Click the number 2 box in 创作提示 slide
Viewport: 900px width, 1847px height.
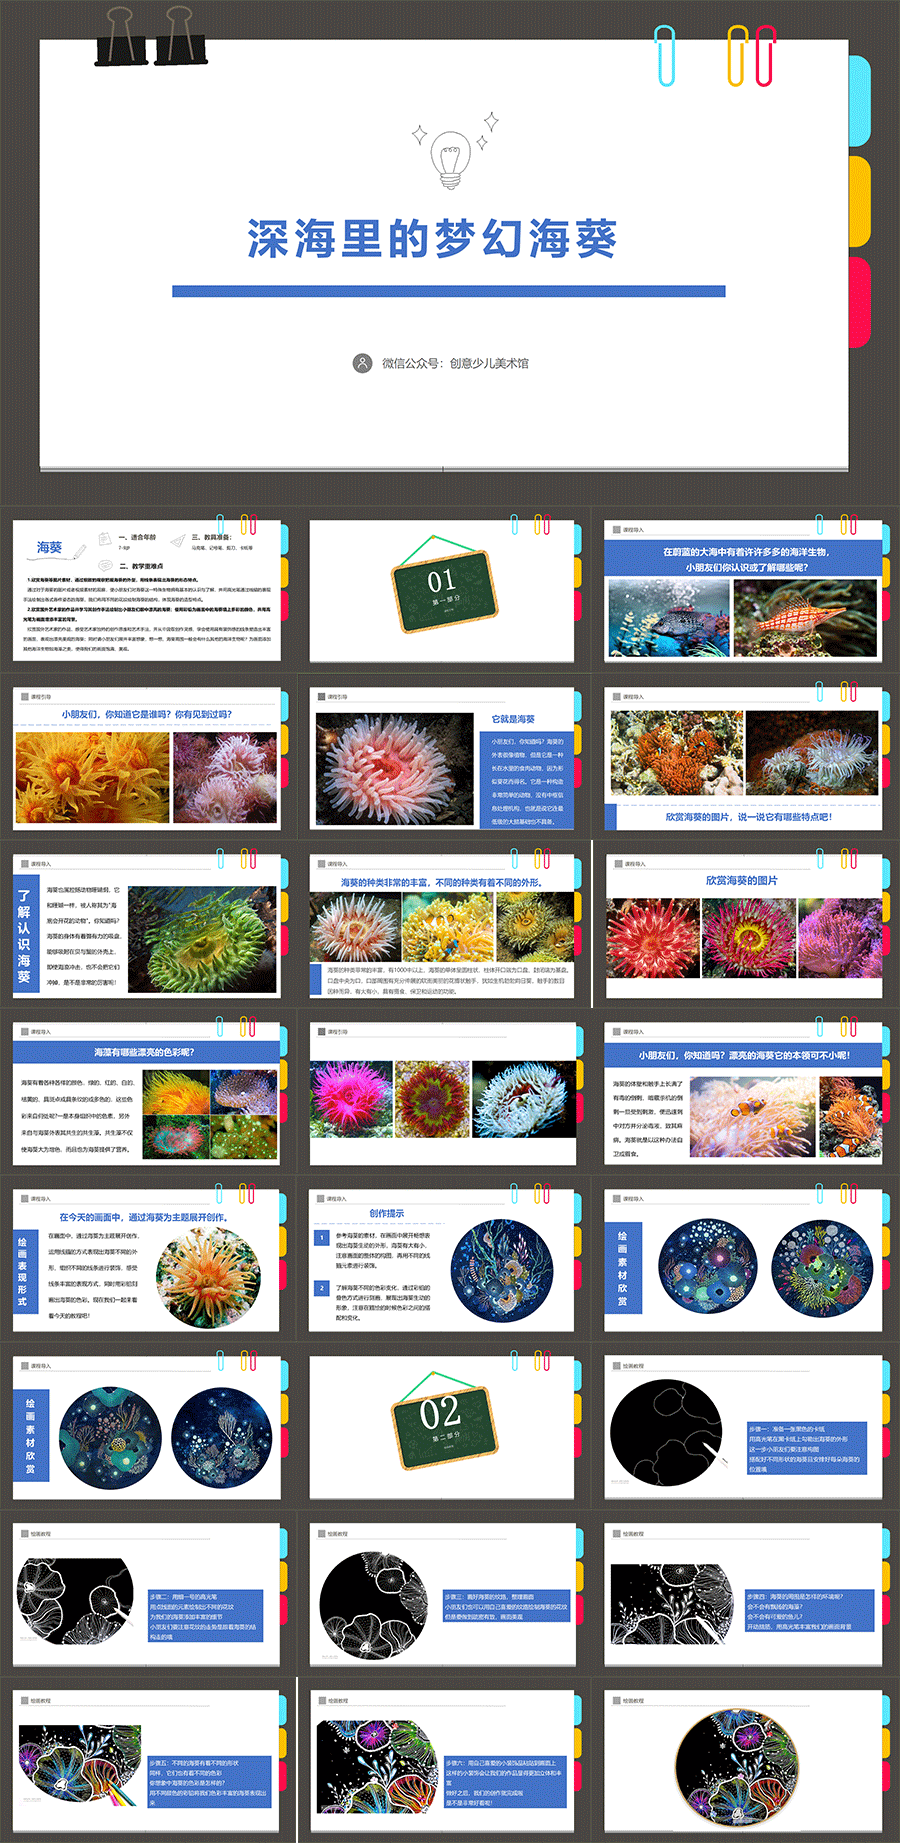click(321, 1288)
